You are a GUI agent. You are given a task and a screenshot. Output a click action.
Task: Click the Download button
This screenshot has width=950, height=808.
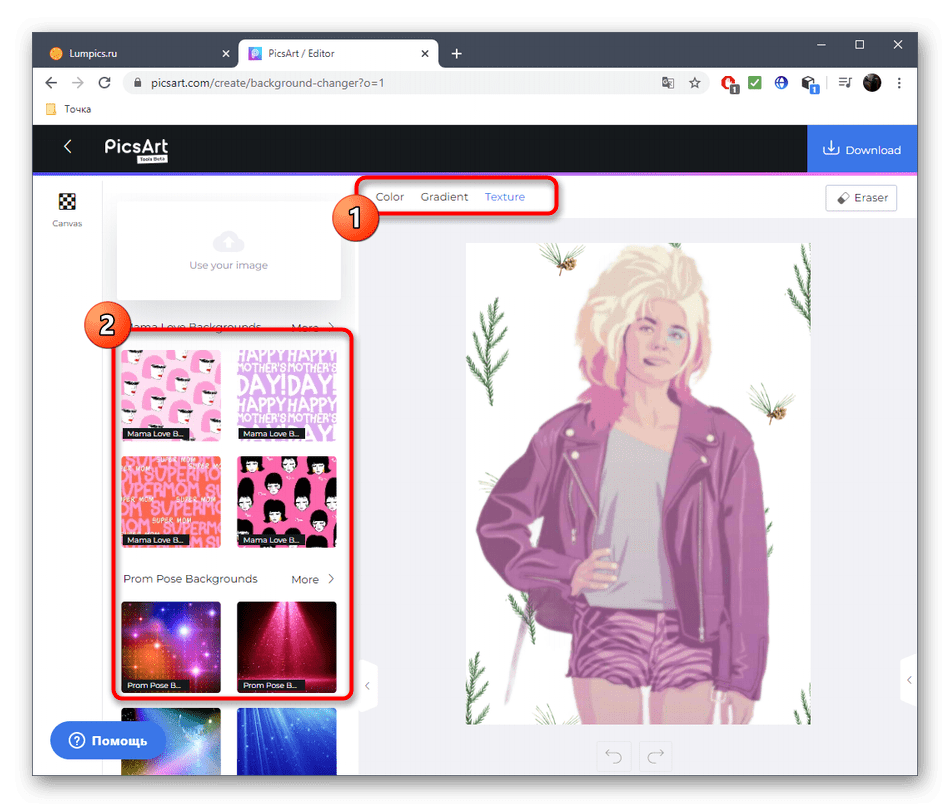[861, 150]
